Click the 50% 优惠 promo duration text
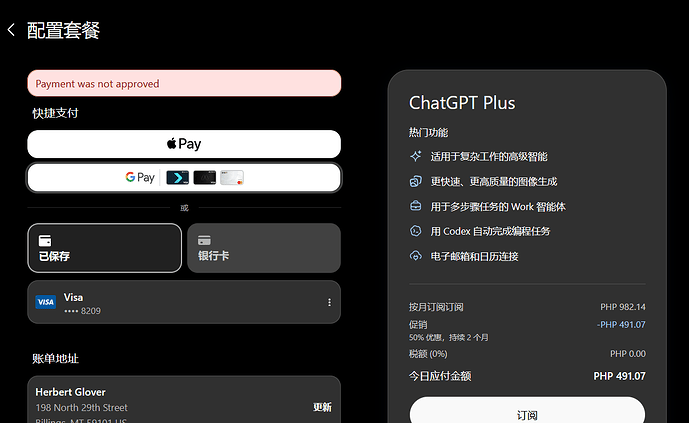The image size is (689, 423). pos(449,337)
